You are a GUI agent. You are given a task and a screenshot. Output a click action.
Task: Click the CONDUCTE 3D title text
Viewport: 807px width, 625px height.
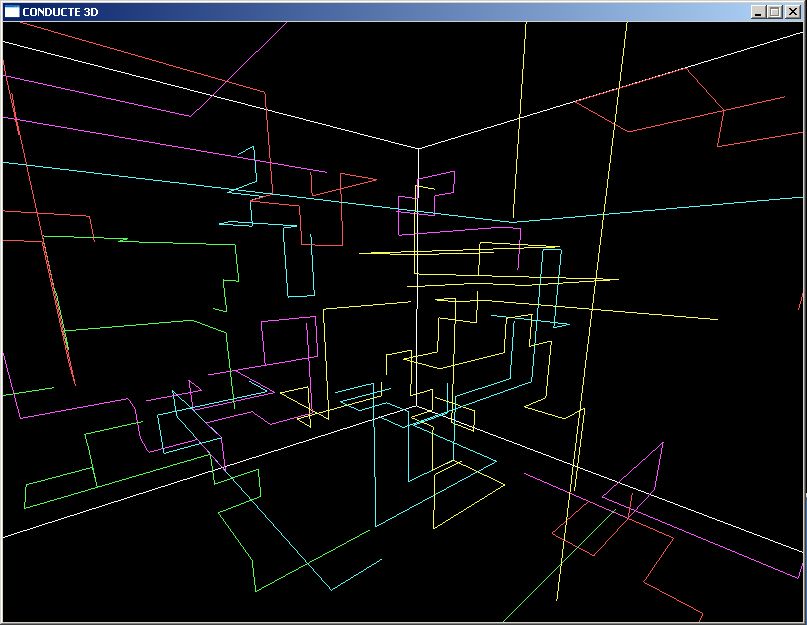pyautogui.click(x=60, y=12)
